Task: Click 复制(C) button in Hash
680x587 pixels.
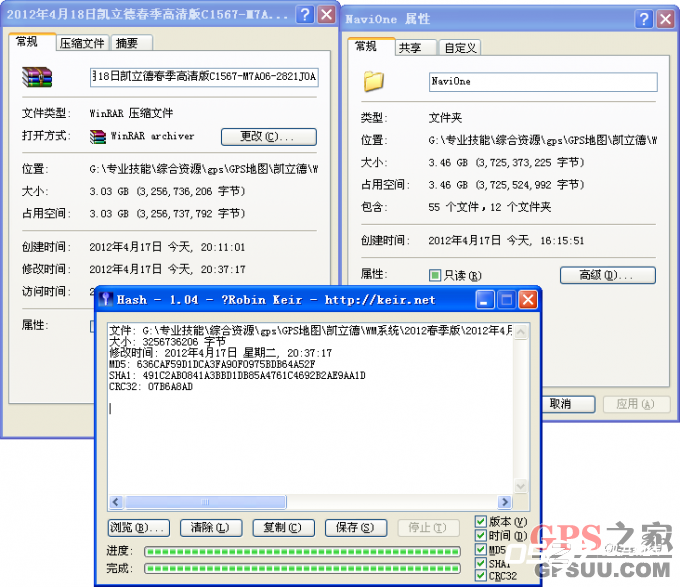Action: click(x=283, y=528)
